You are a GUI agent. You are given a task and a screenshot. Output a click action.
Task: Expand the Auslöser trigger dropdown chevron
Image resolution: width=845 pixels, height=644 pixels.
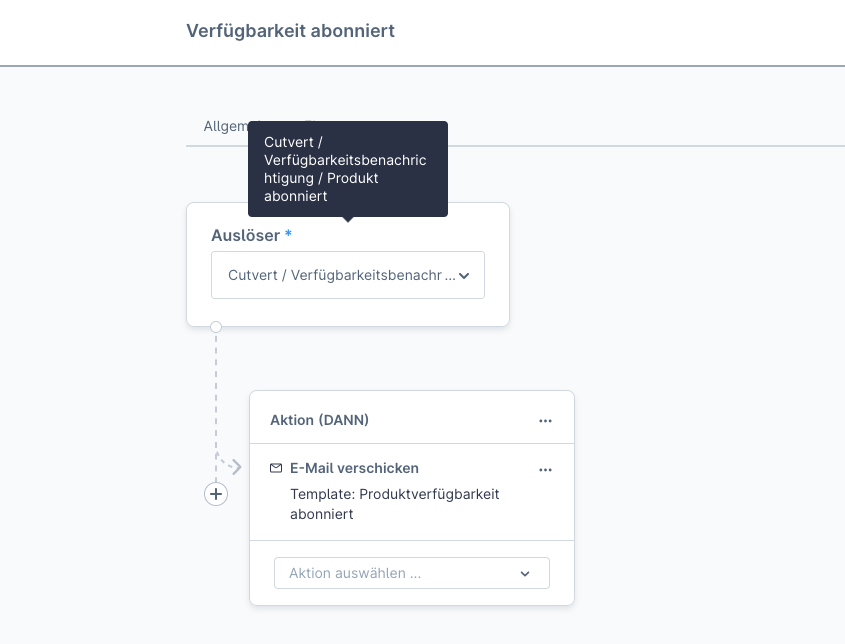[464, 276]
